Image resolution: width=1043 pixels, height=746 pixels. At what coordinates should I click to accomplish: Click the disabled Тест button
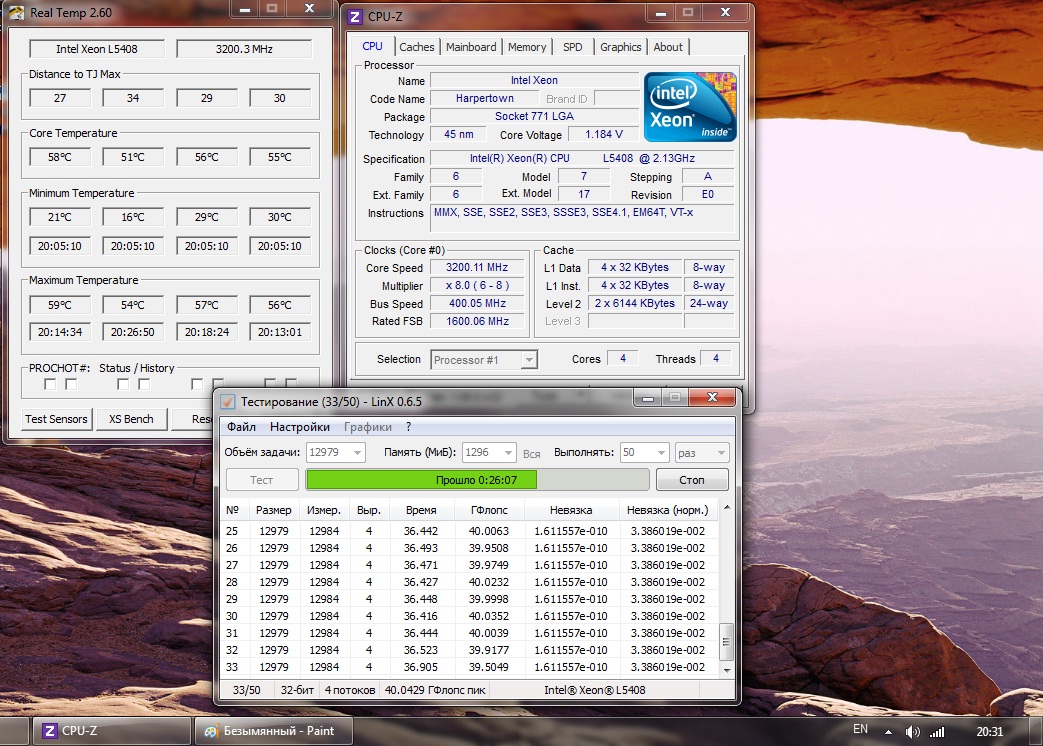[x=261, y=479]
